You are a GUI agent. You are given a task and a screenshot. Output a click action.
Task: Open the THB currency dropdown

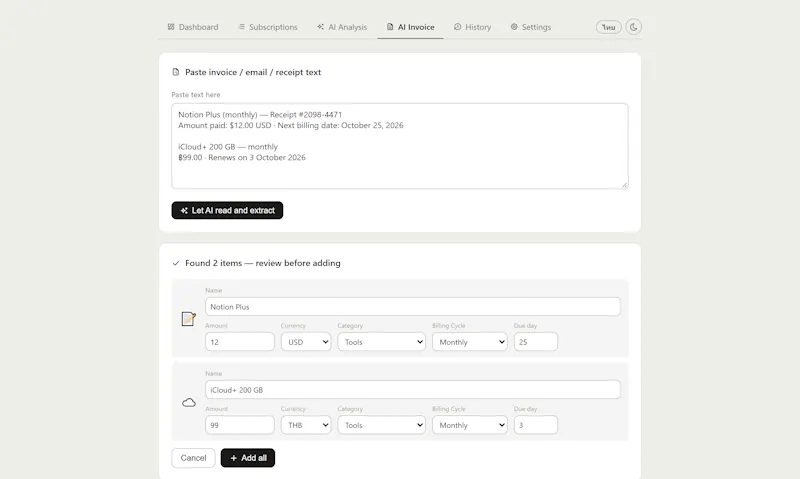tap(306, 425)
